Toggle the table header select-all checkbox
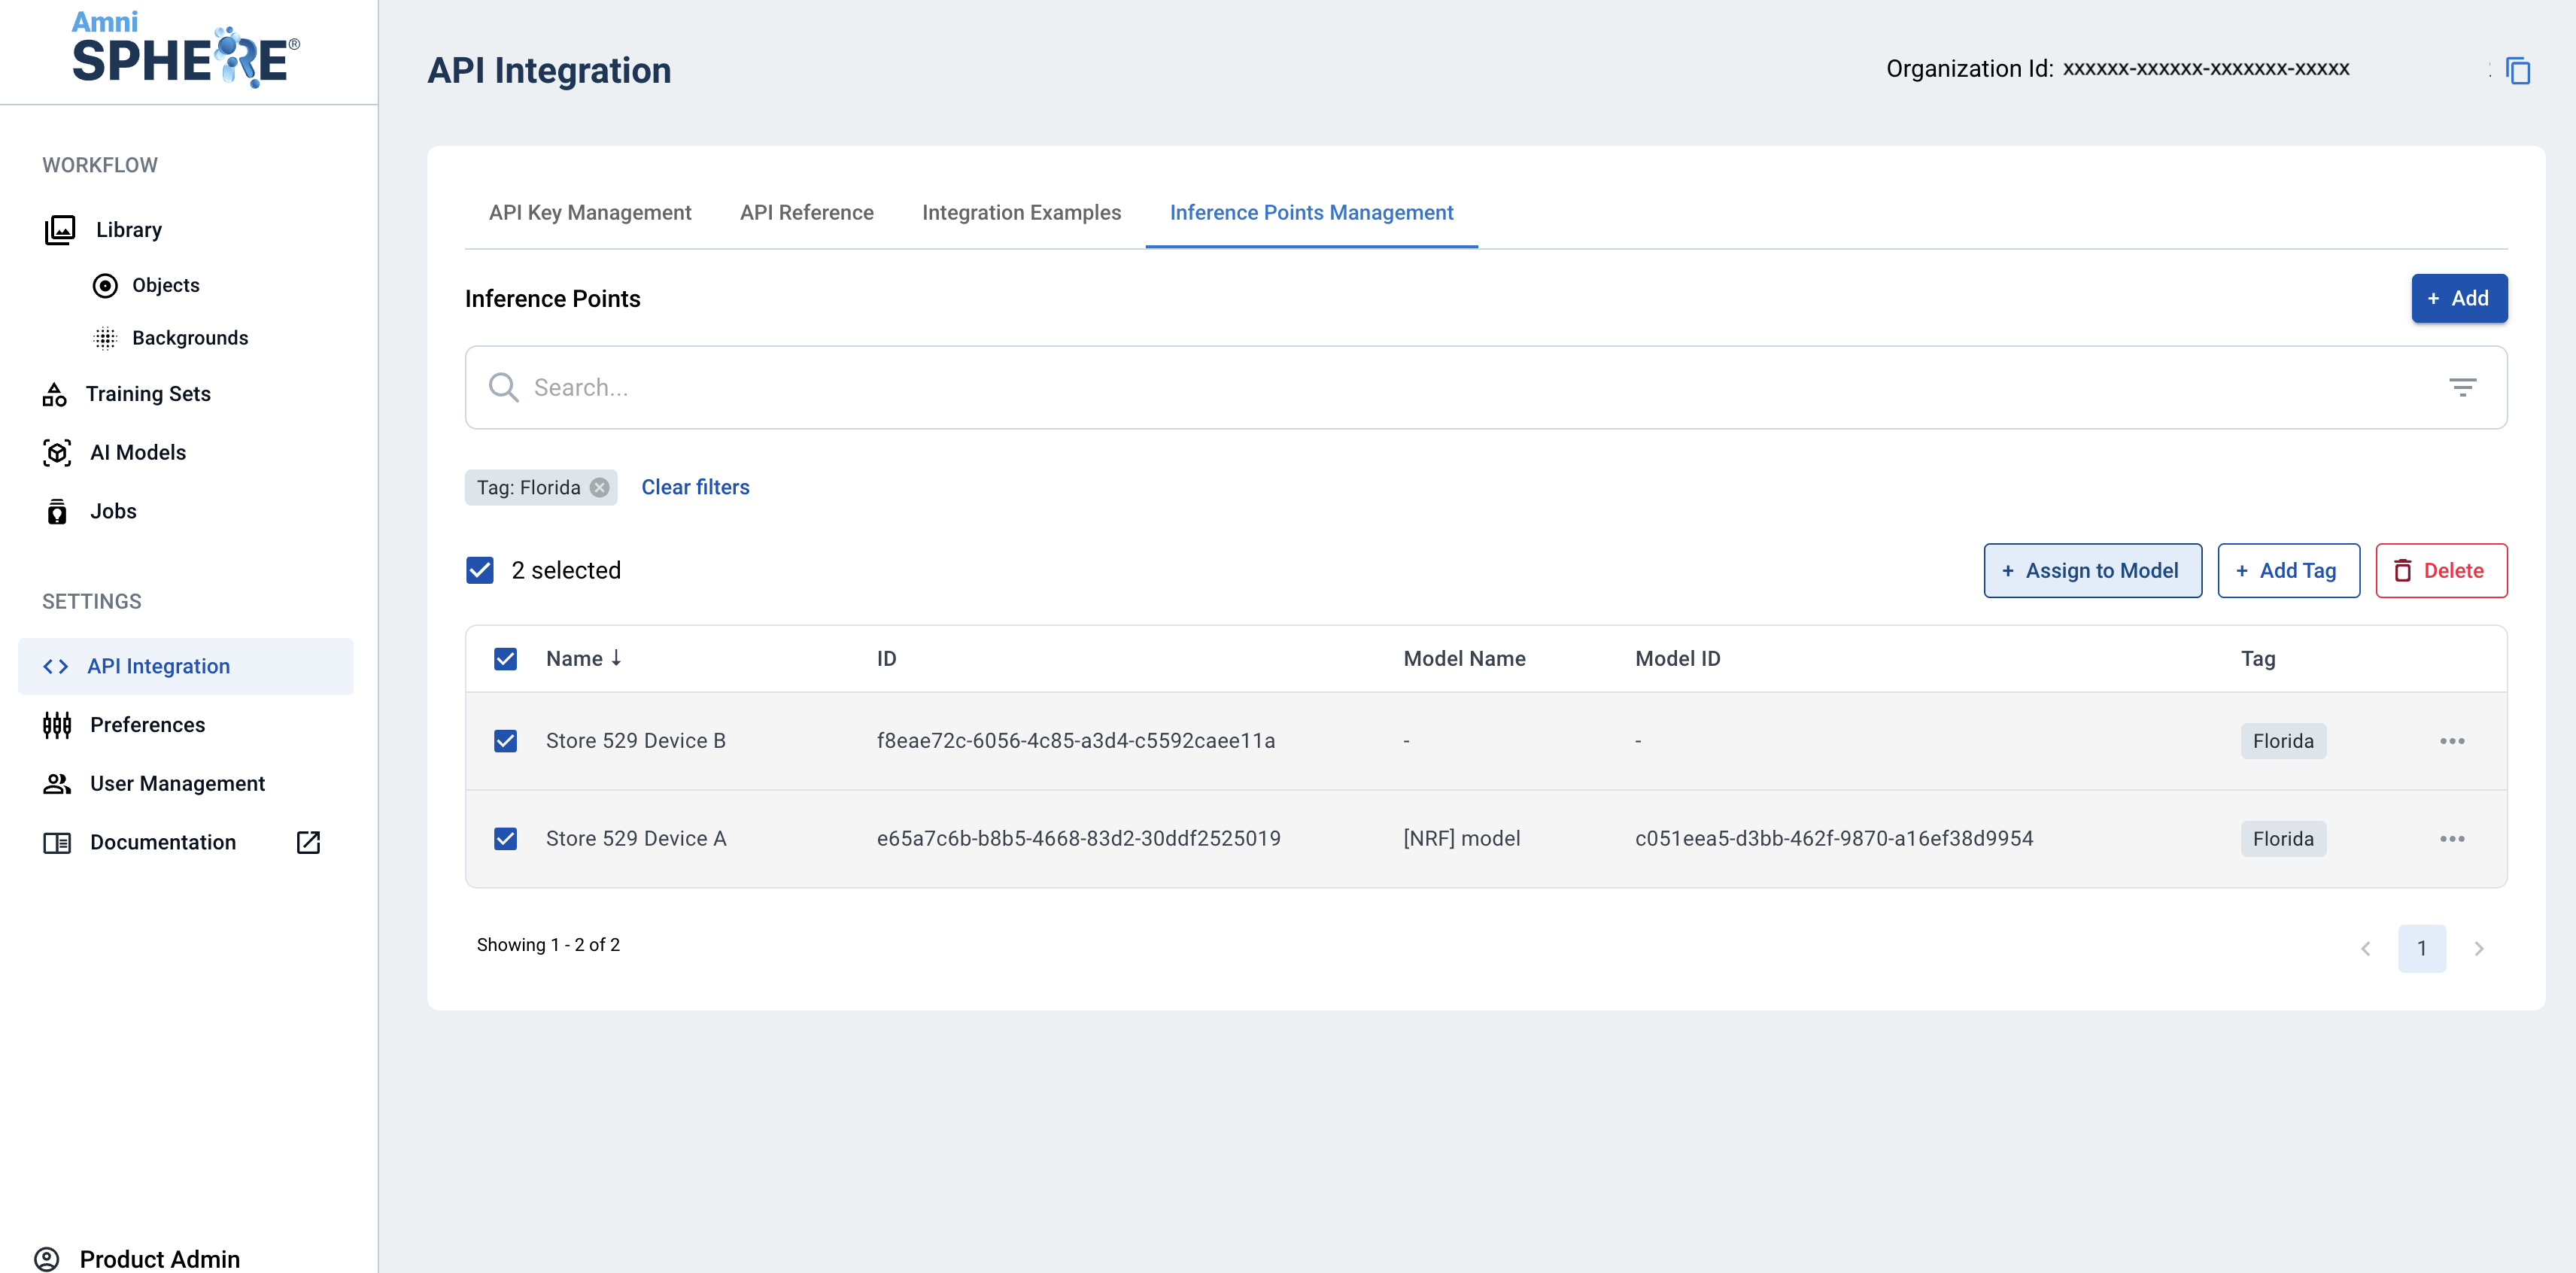2576x1273 pixels. click(506, 659)
